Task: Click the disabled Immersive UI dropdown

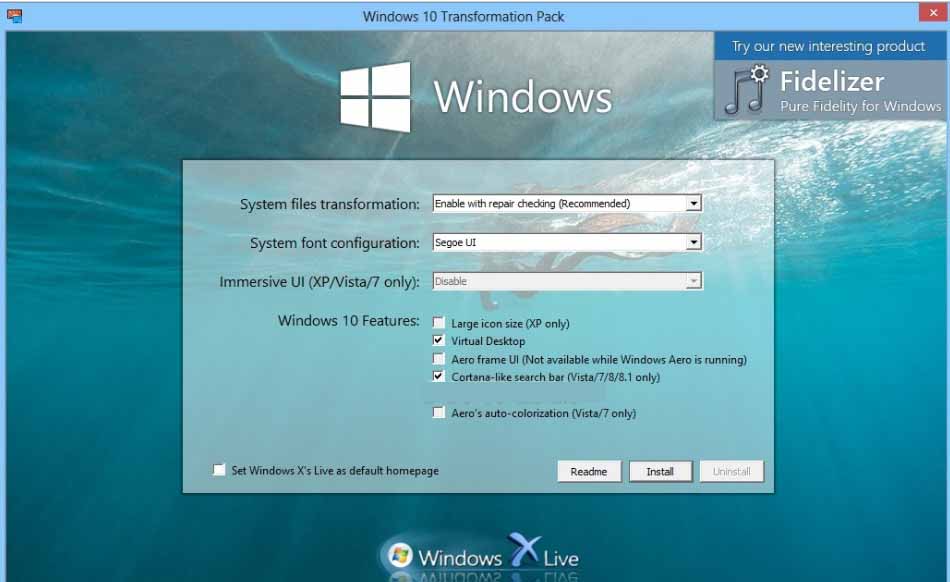Action: pos(567,280)
